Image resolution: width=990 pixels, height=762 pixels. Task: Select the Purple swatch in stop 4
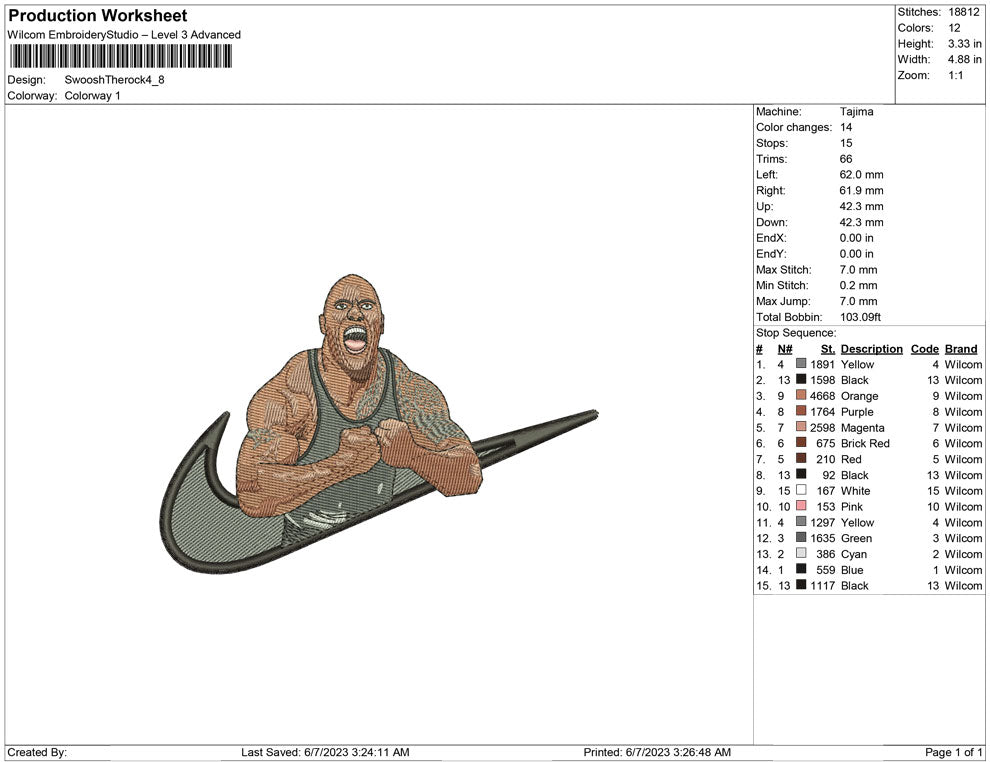[x=801, y=411]
